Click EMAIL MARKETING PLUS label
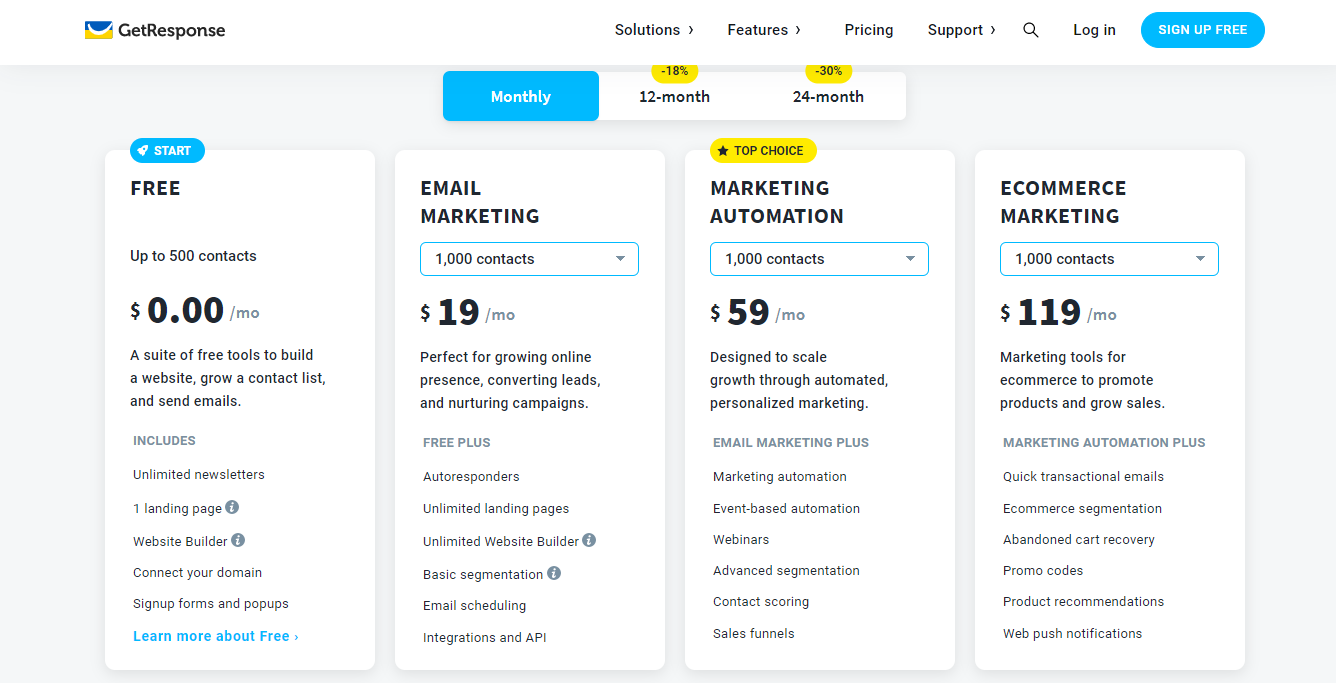 tap(791, 442)
